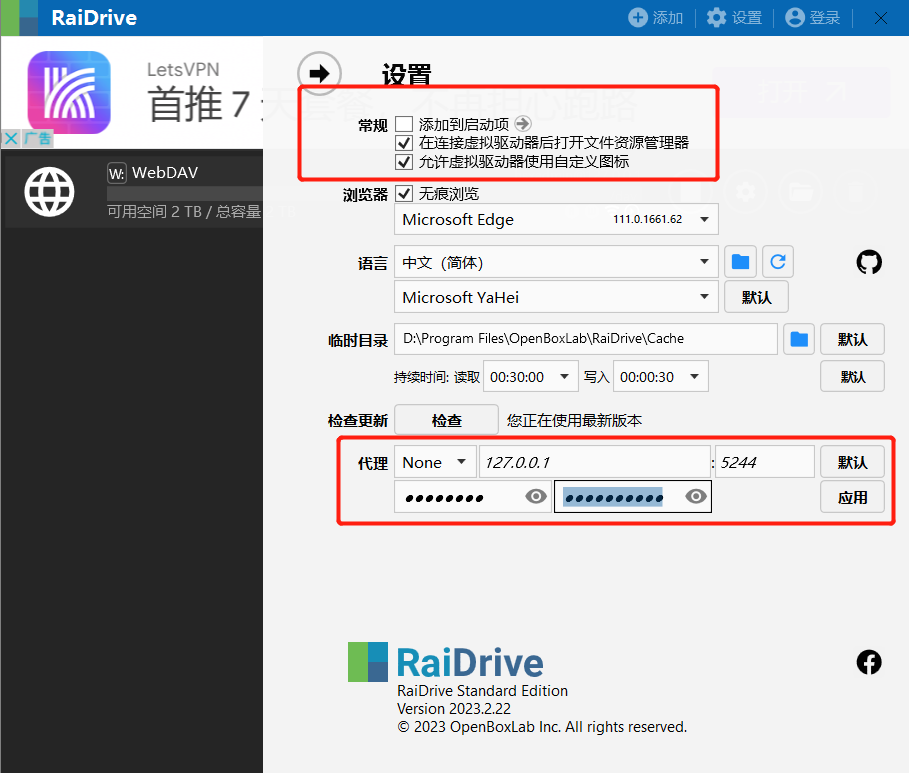The width and height of the screenshot is (909, 773).
Task: Close the RaiDrive window
Action: (881, 18)
